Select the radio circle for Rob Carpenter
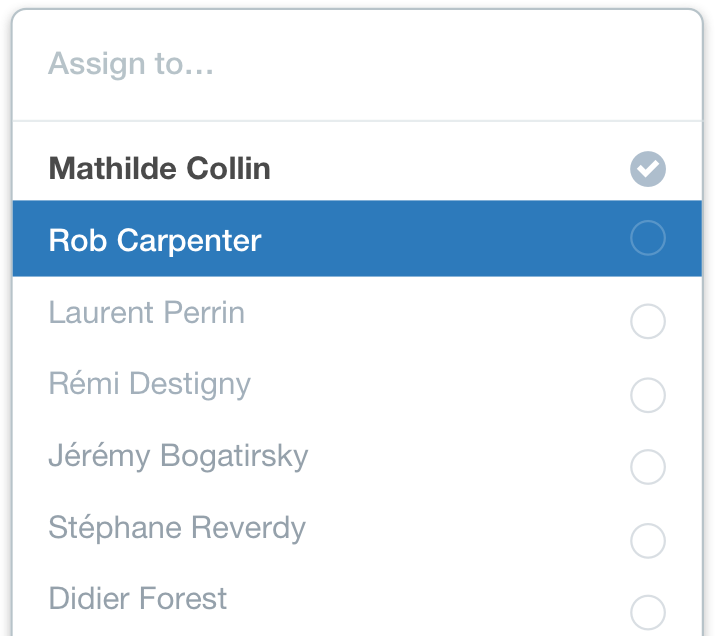The height and width of the screenshot is (636, 716). coord(648,238)
